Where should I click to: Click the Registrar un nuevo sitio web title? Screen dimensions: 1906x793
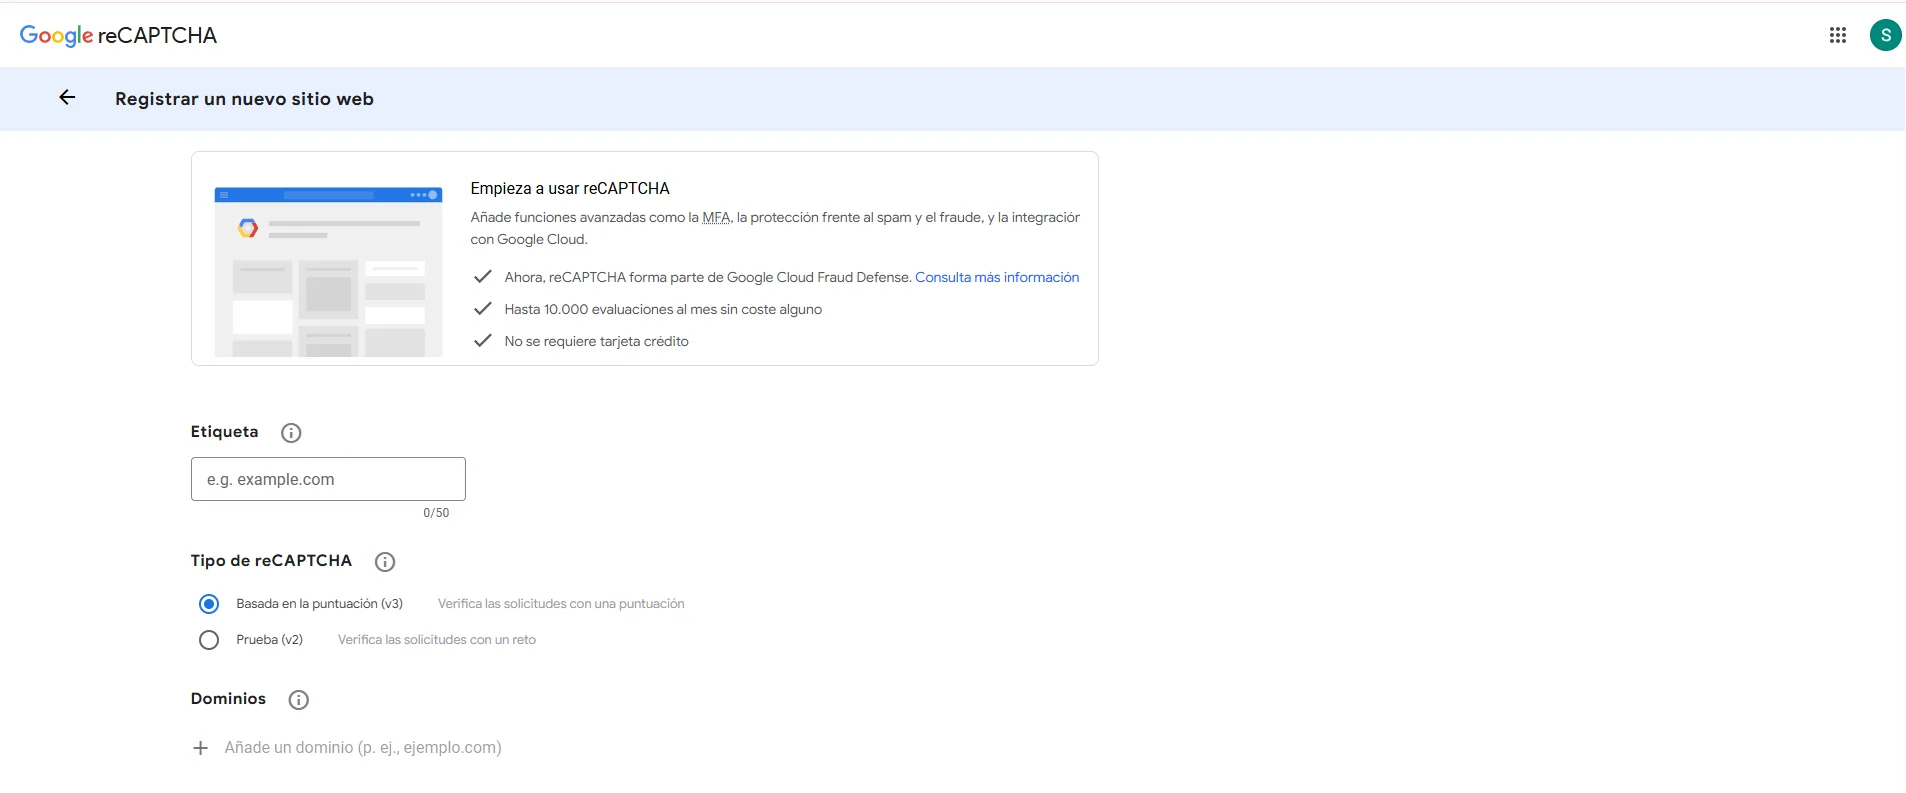point(244,99)
